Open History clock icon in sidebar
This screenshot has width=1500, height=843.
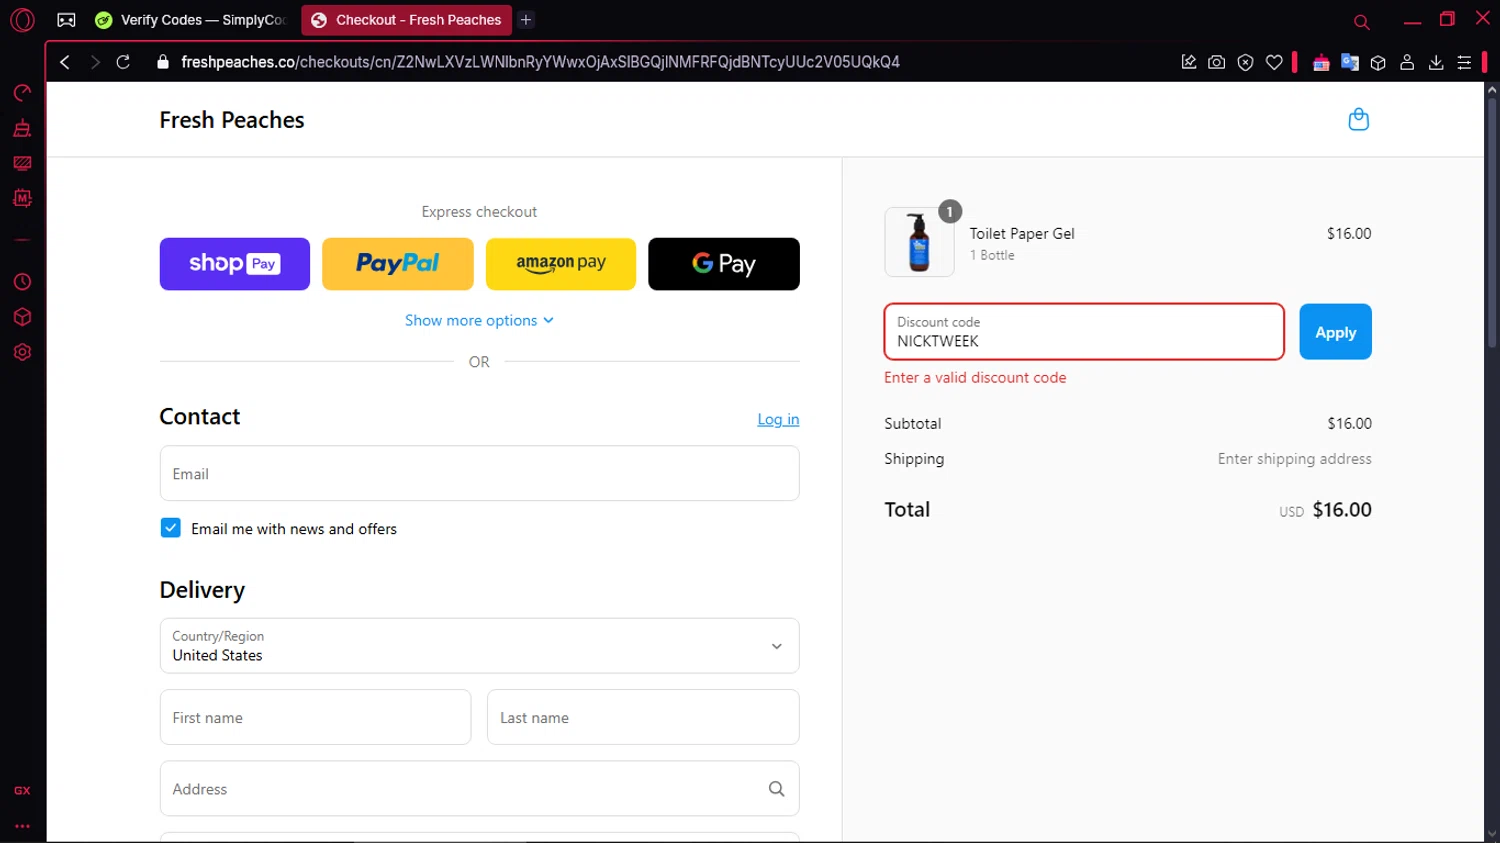(22, 282)
